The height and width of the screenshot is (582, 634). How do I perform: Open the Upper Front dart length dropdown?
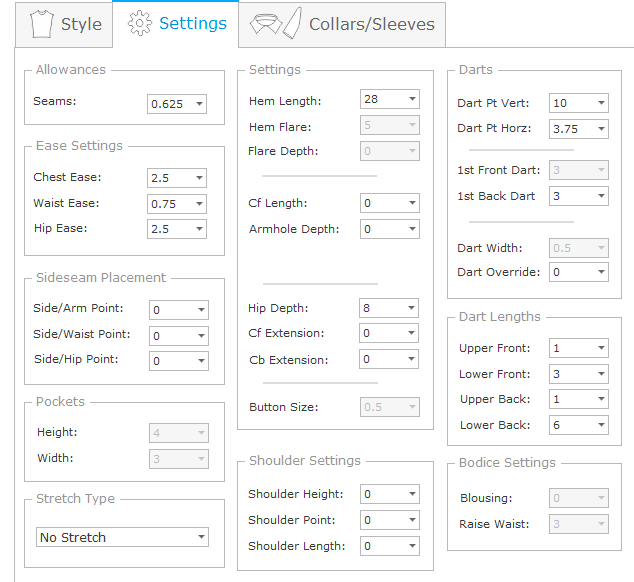tap(600, 348)
